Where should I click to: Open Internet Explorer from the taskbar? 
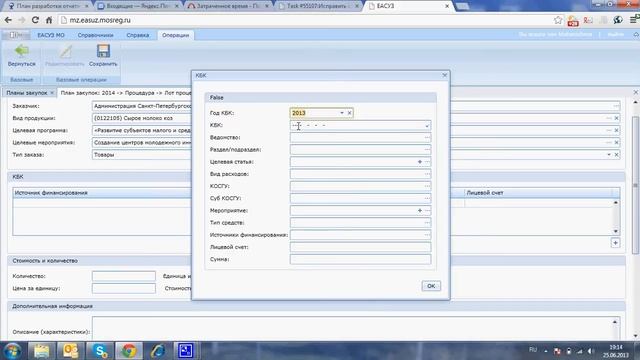158,351
